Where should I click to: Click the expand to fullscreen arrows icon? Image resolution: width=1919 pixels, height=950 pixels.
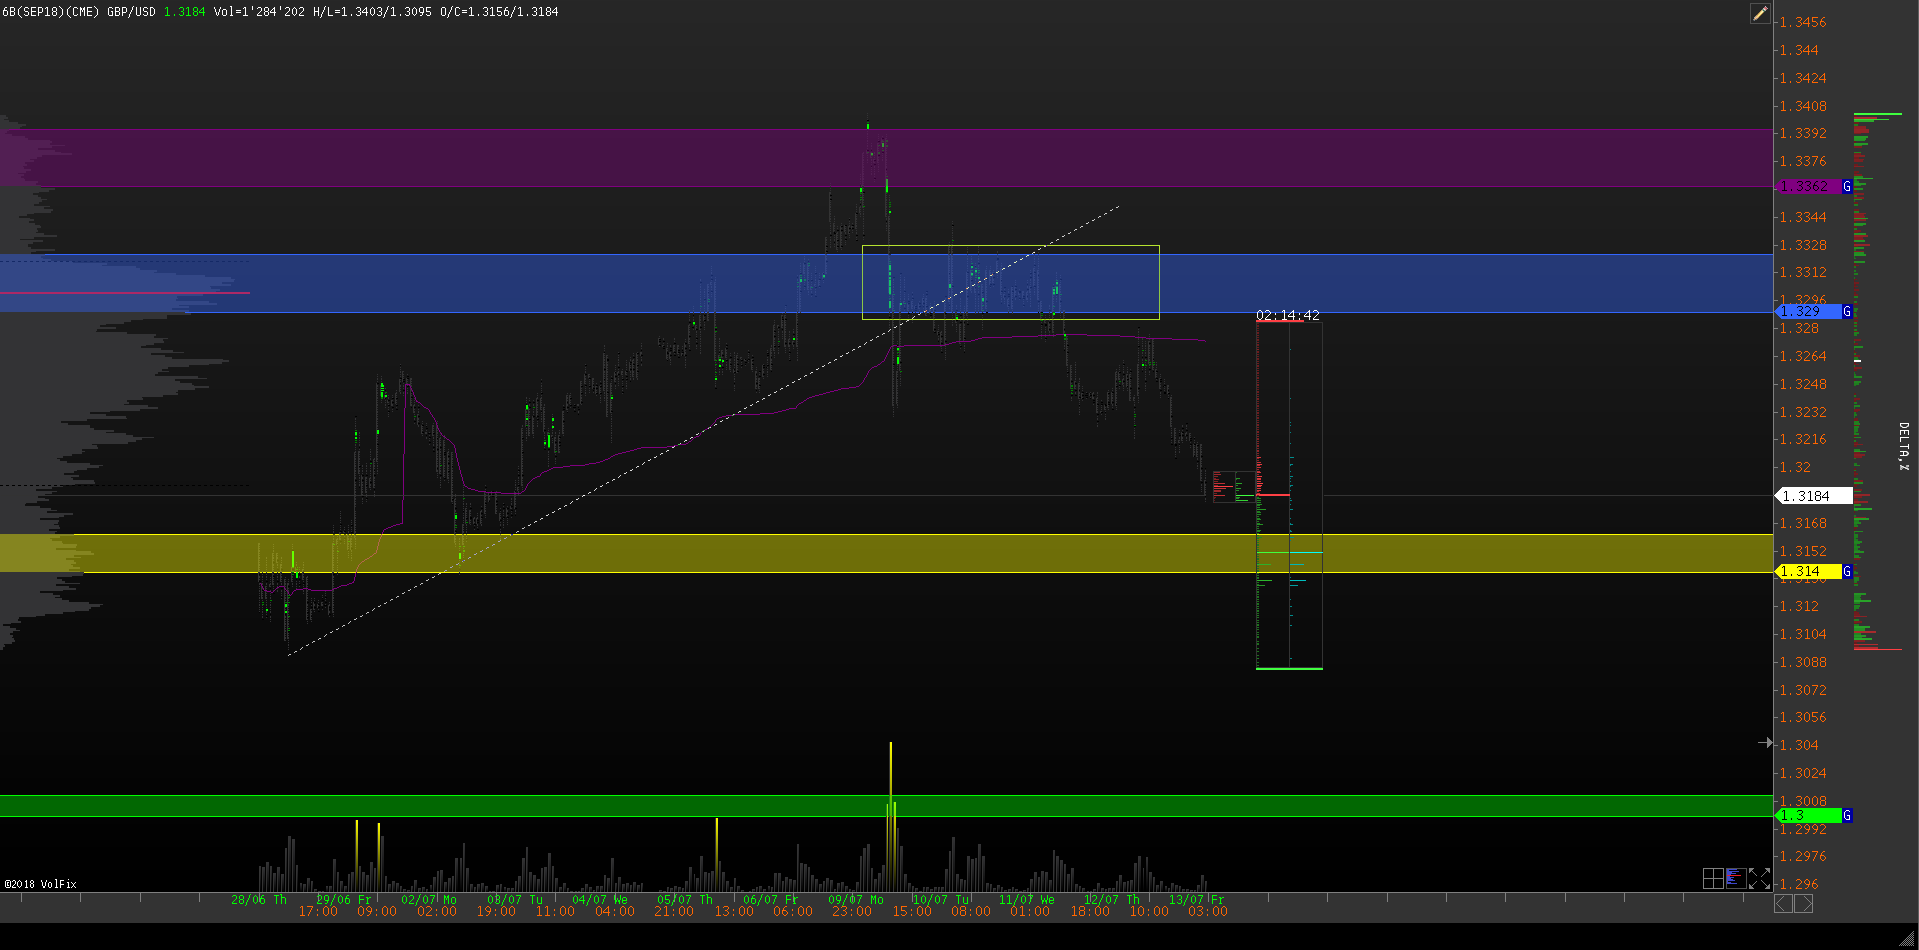tap(1760, 878)
